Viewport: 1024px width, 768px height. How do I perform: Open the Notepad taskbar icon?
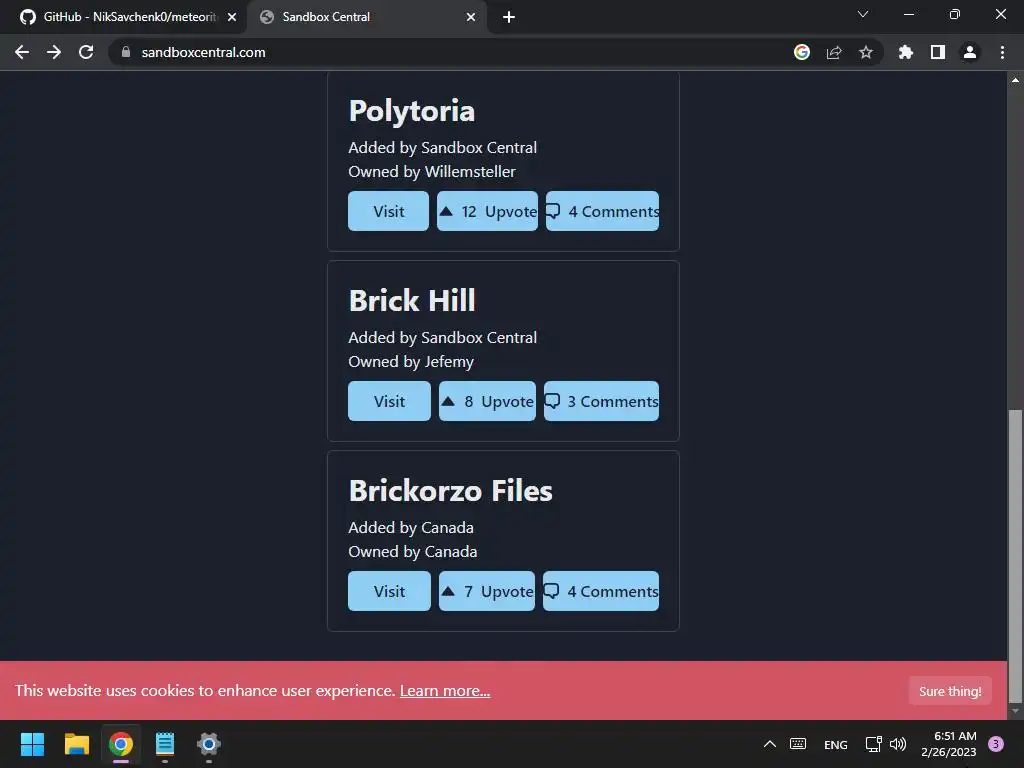pyautogui.click(x=165, y=744)
